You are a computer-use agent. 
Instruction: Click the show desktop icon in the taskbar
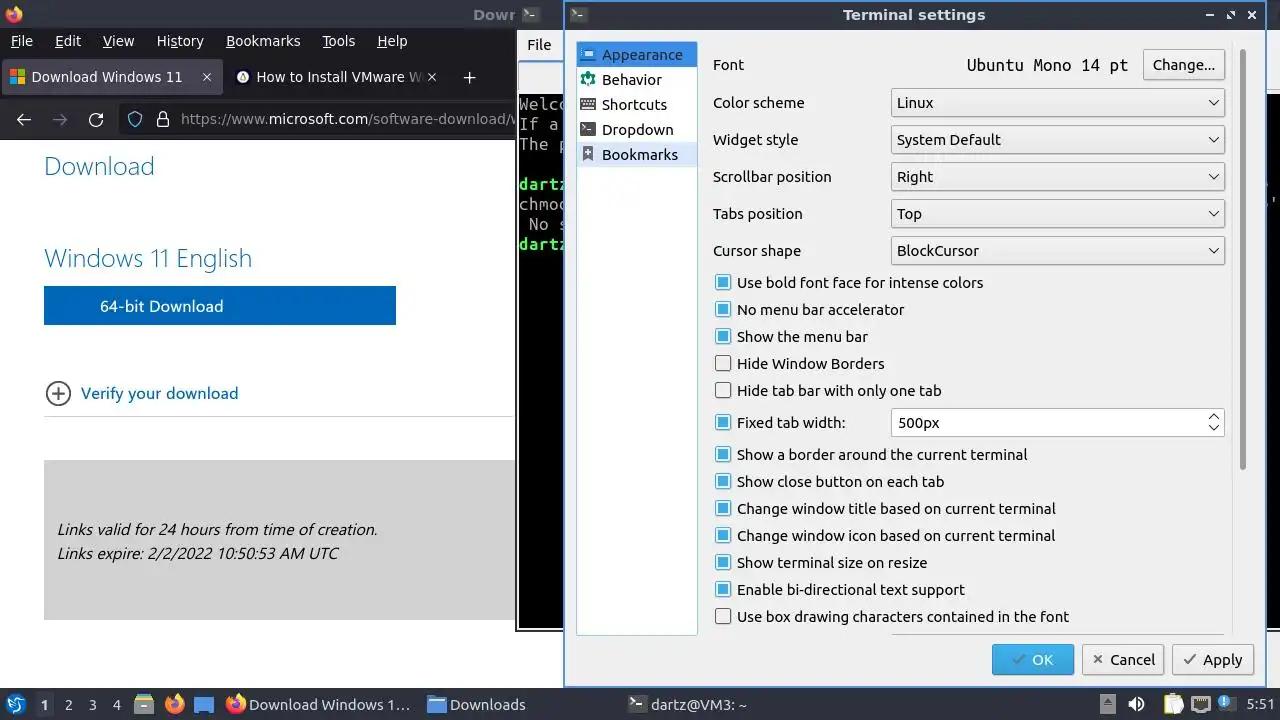(x=204, y=704)
